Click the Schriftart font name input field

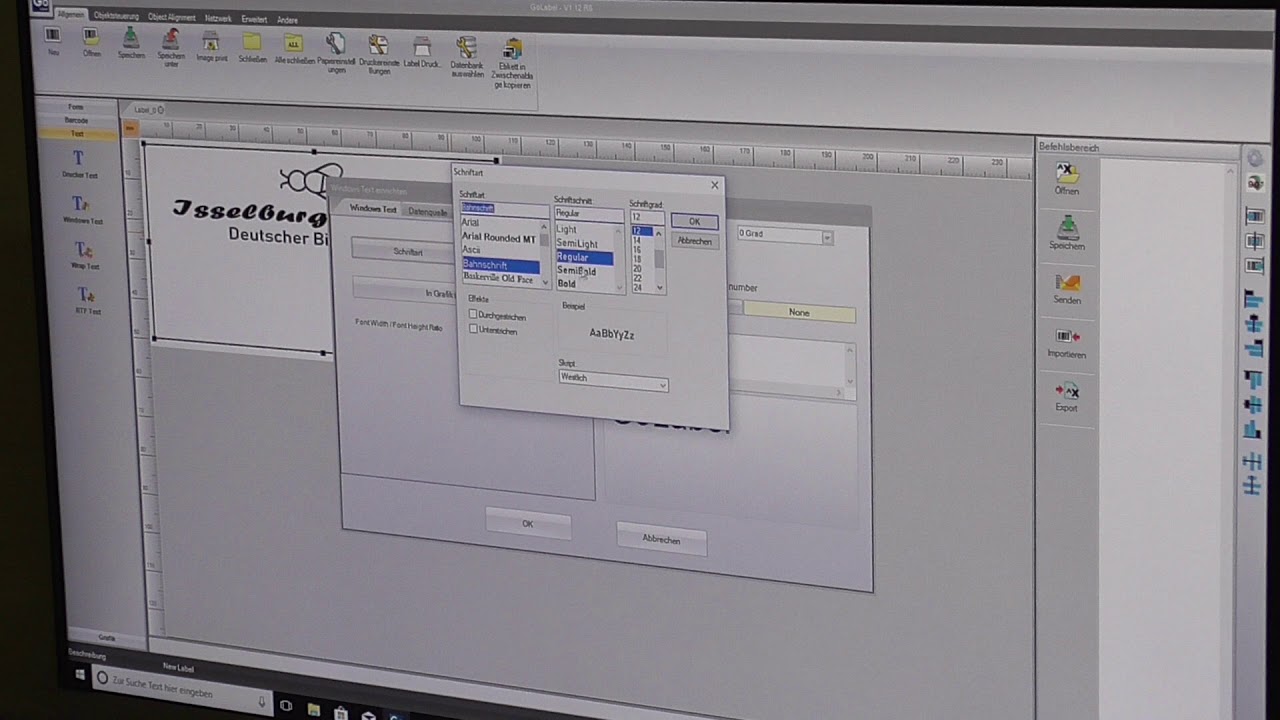coord(504,208)
